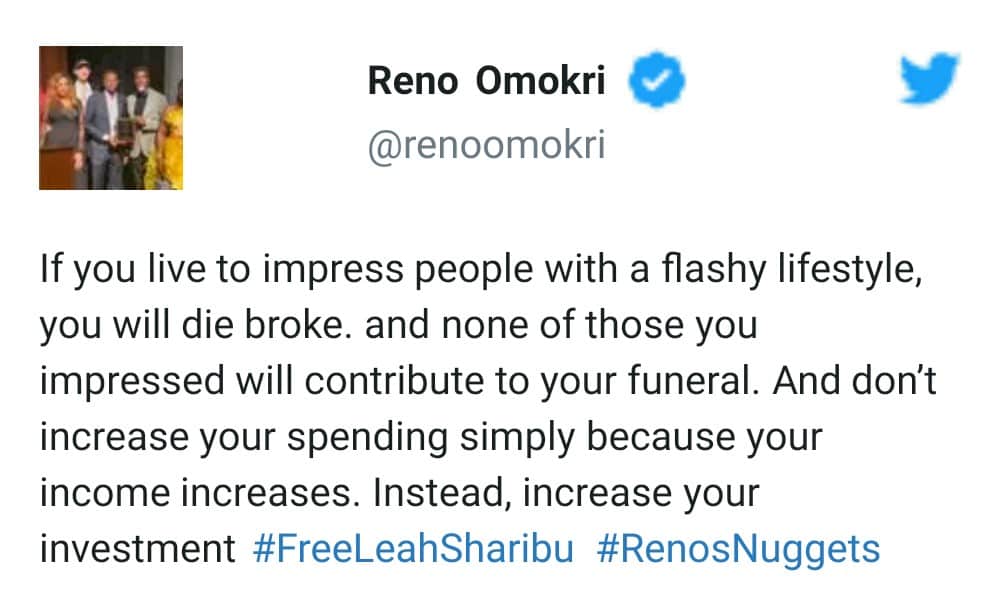
Task: Follow the #RenosNuggets hashtag link
Action: [738, 549]
